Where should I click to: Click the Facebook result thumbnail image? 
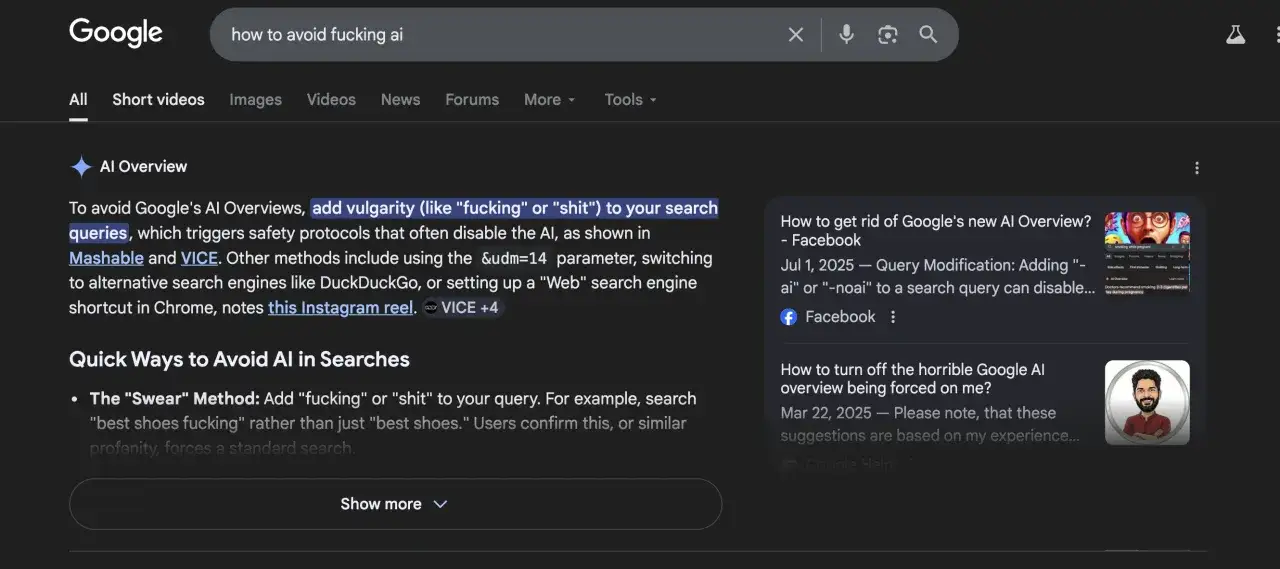click(1147, 254)
